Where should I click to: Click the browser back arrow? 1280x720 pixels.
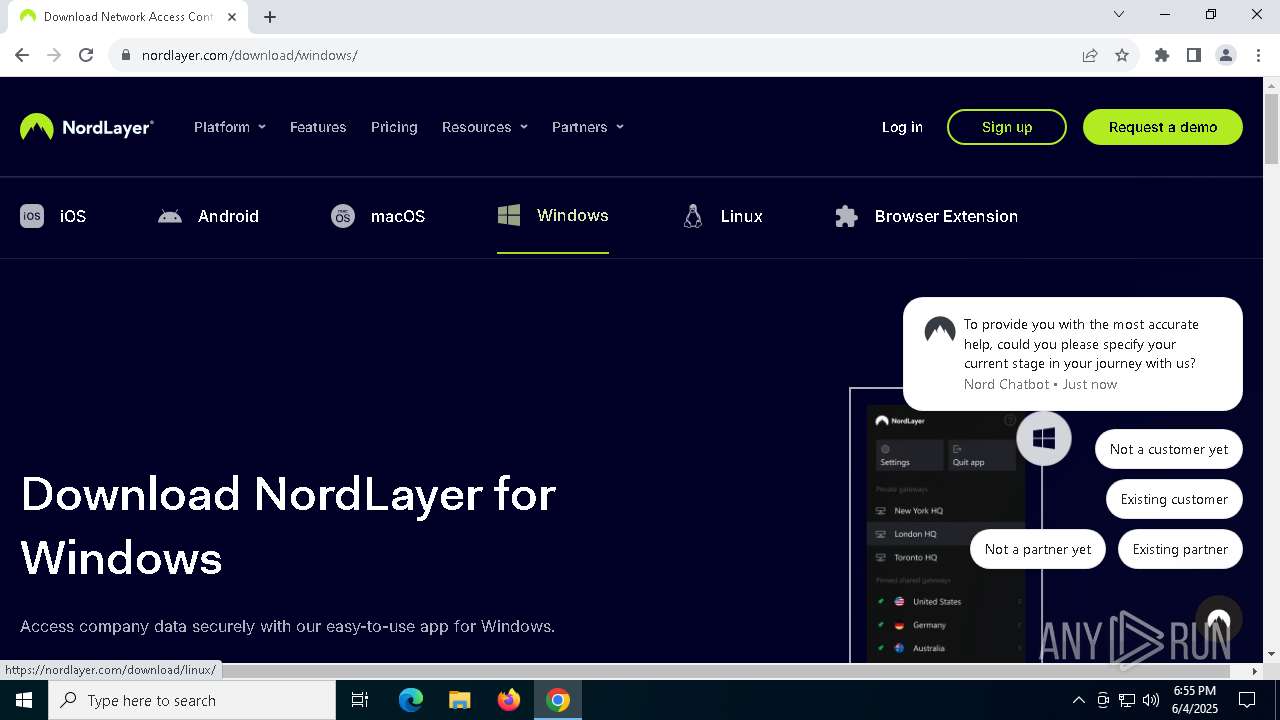pyautogui.click(x=22, y=55)
